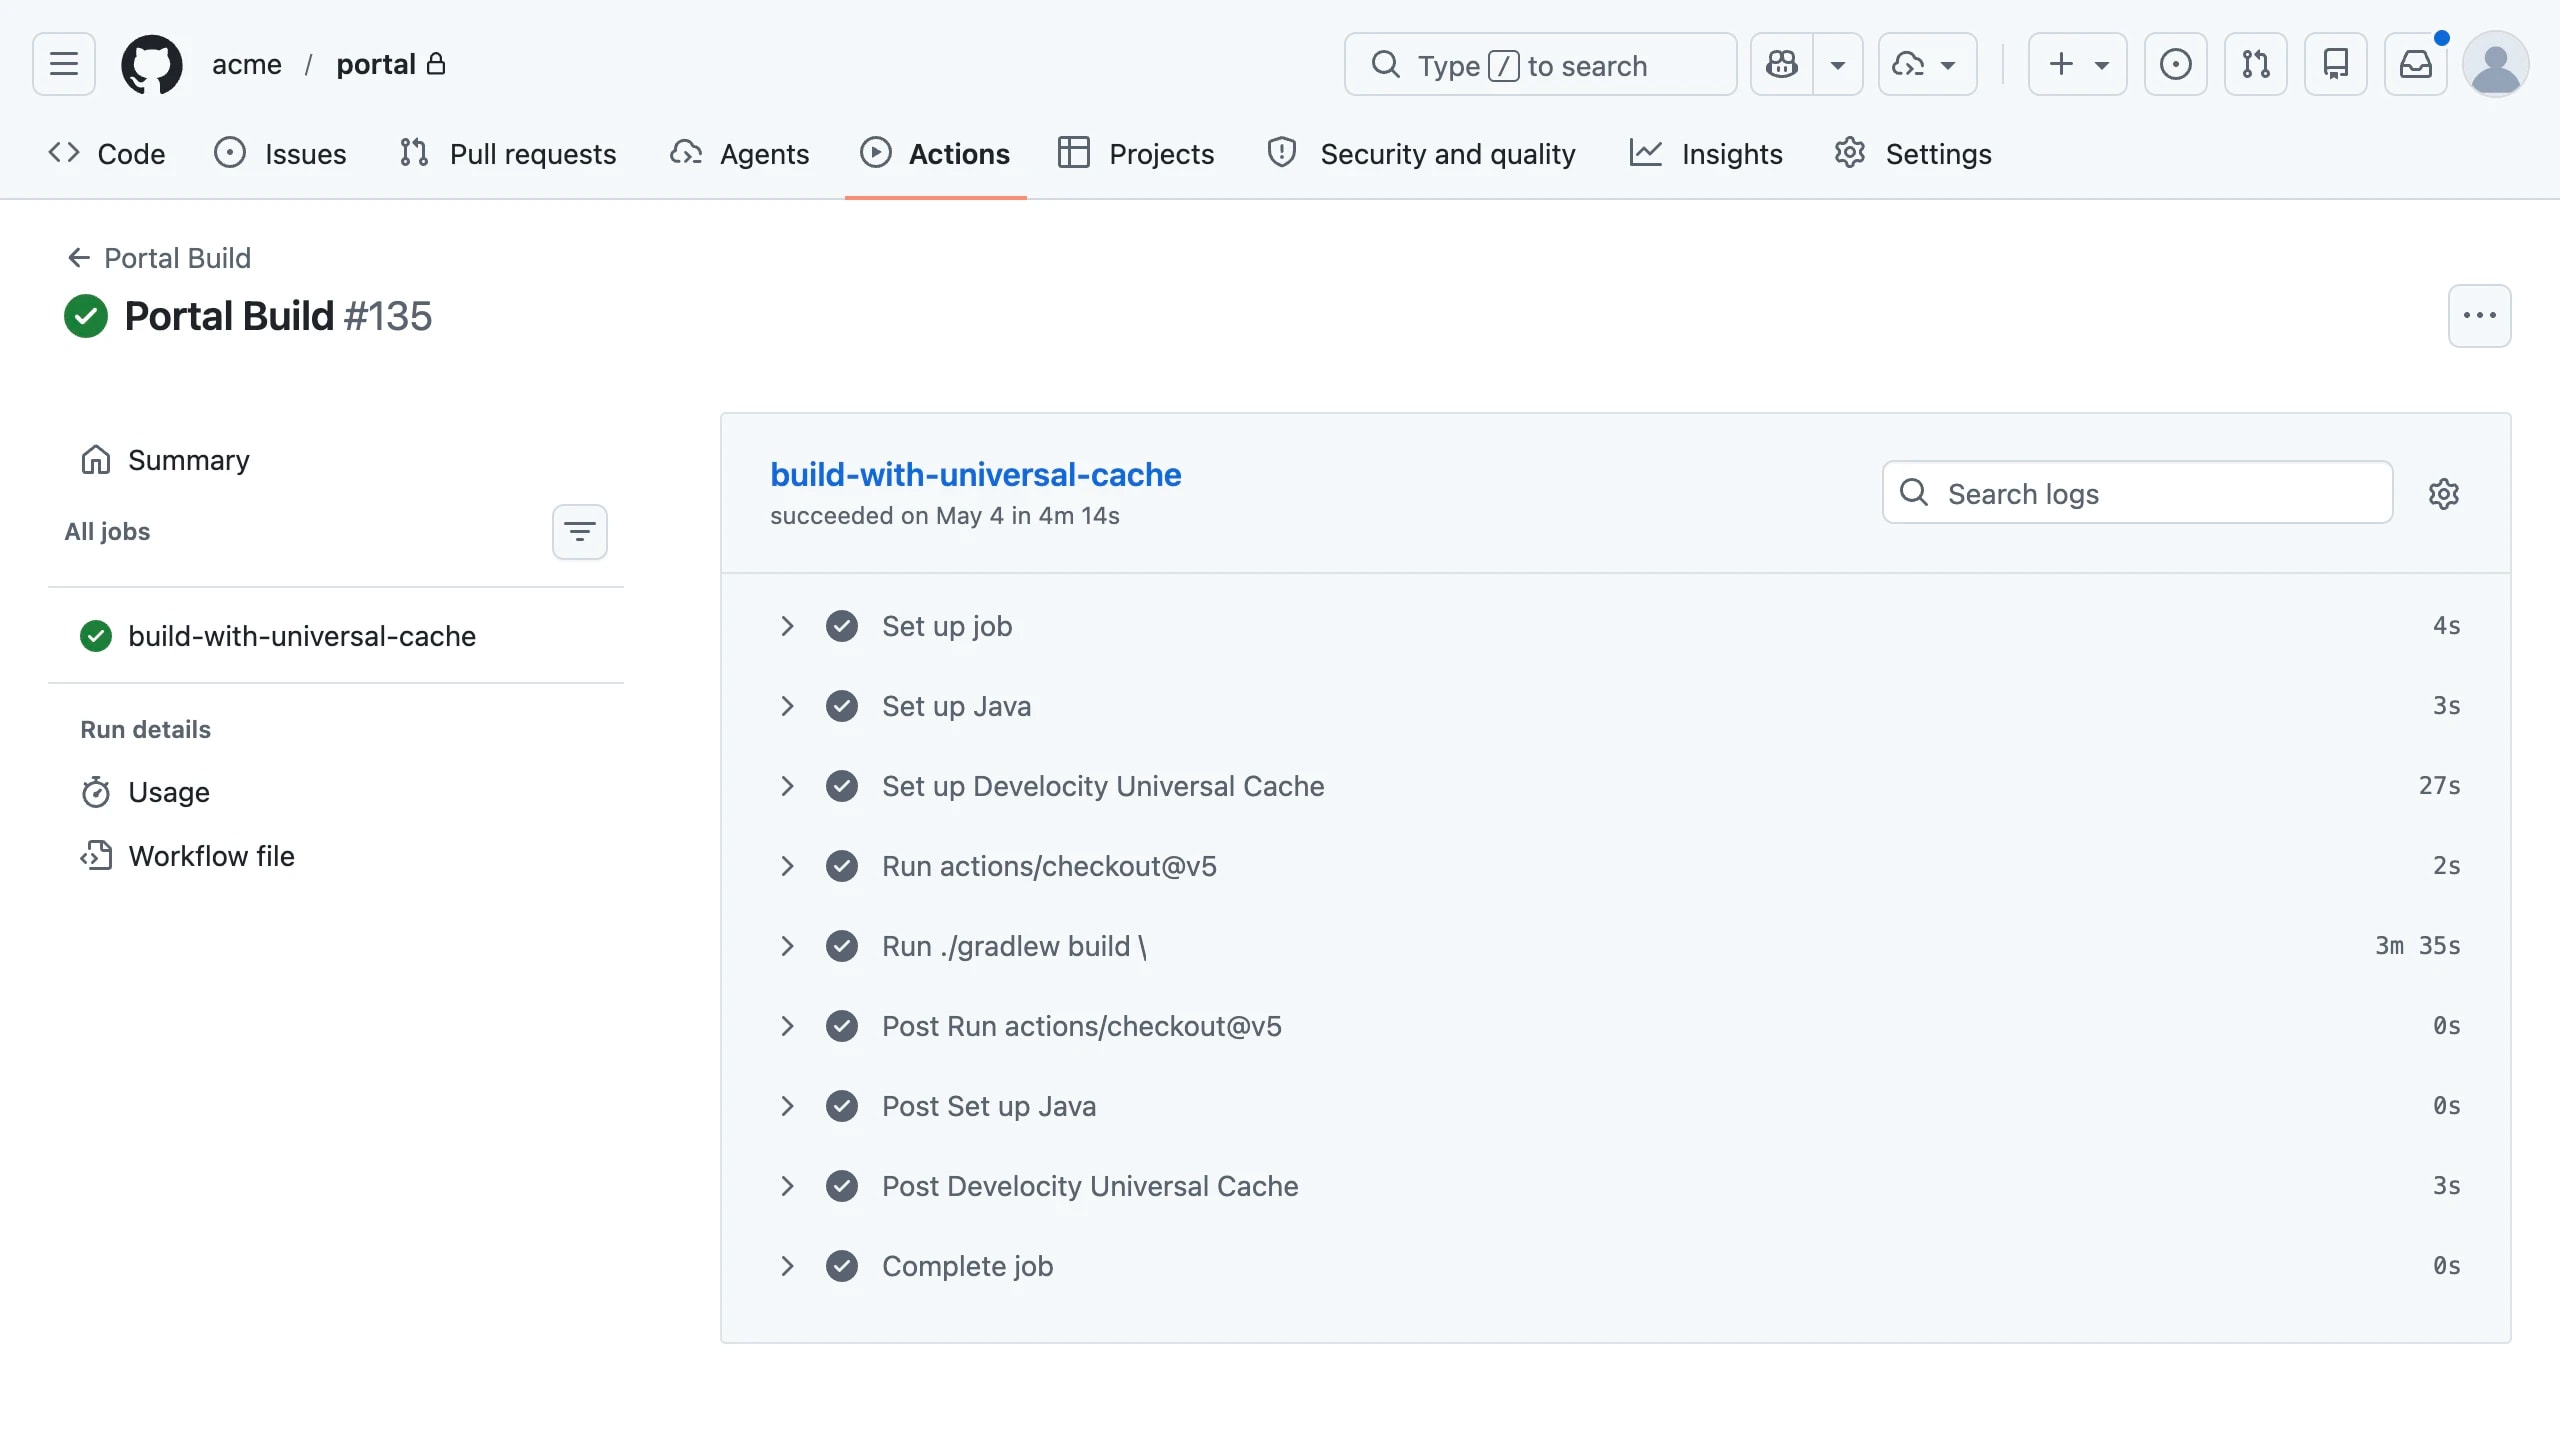
Task: Expand Post Develocity Universal Cache step
Action: pyautogui.click(x=1616, y=1186)
